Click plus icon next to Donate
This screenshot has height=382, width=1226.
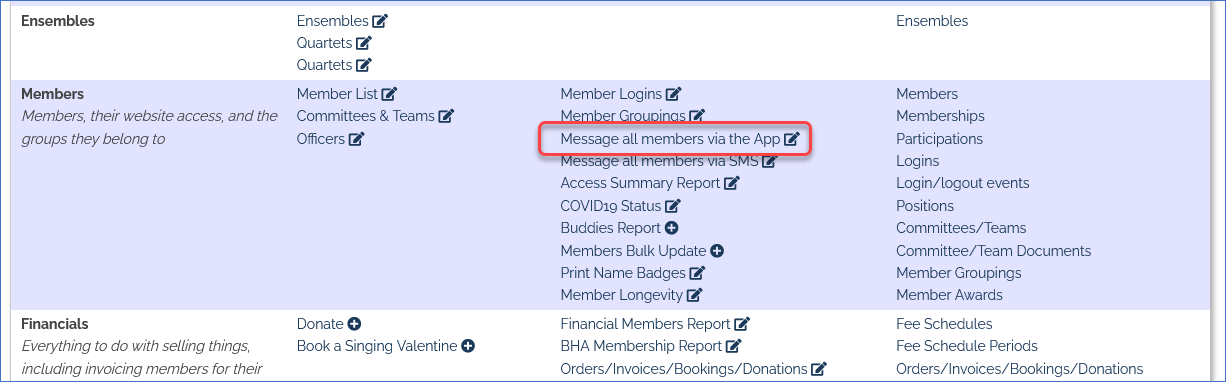354,324
